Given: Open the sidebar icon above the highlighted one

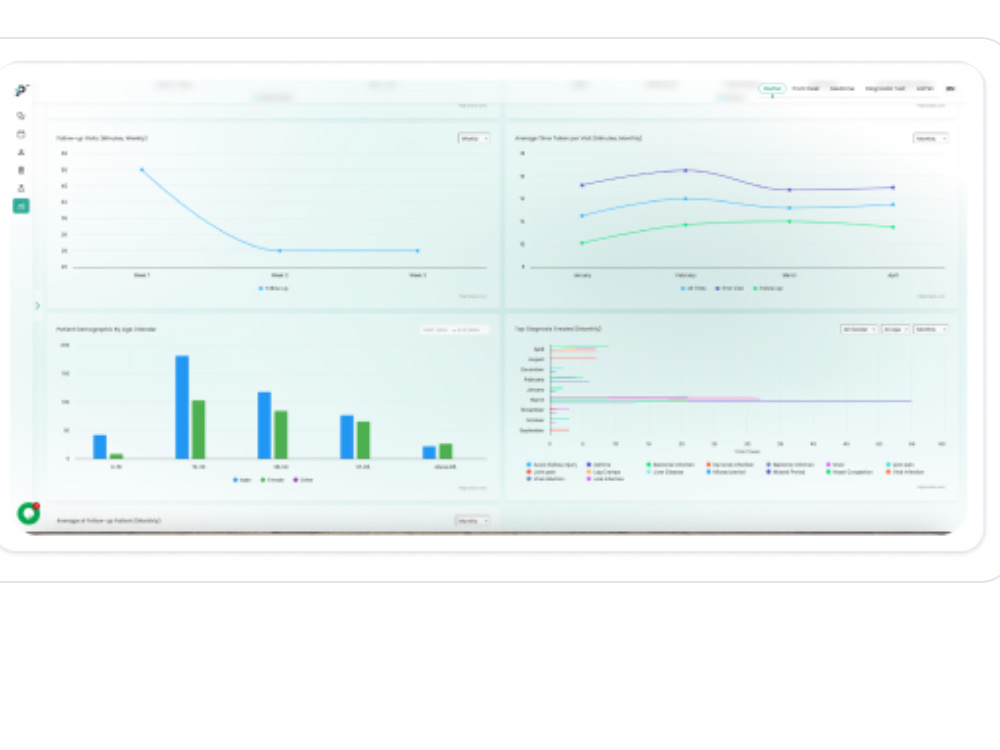Looking at the screenshot, I should 21,188.
